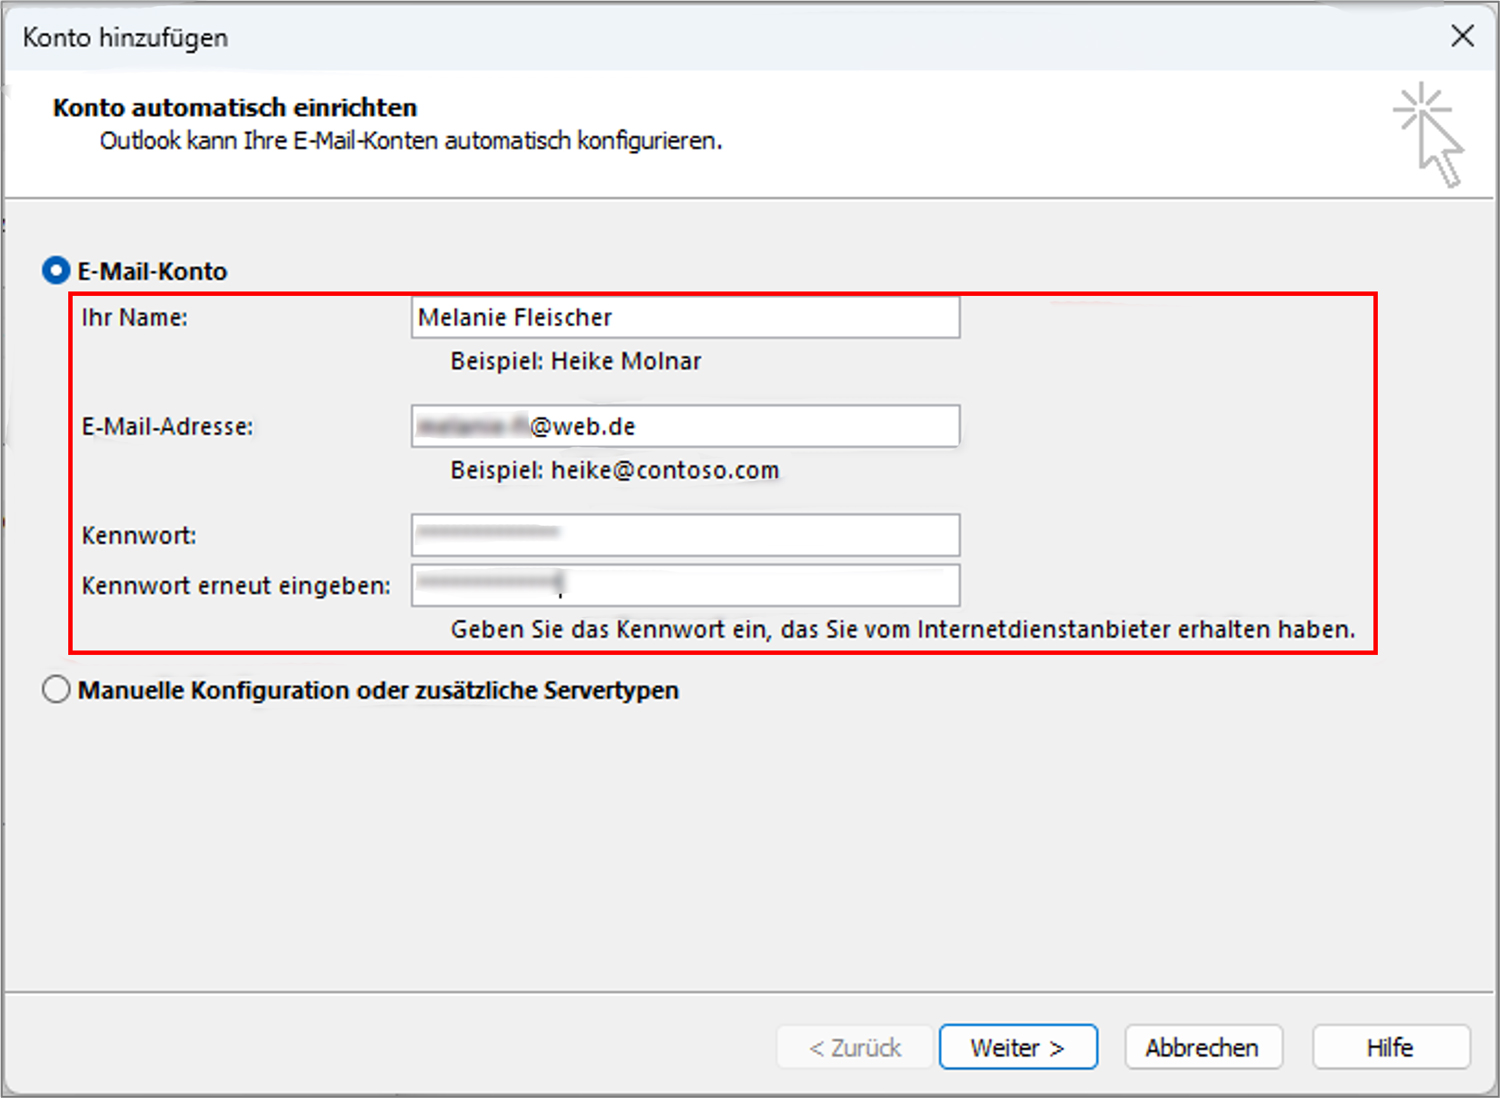Click the wizard cursor icon in header
1500x1098 pixels.
click(x=1430, y=135)
